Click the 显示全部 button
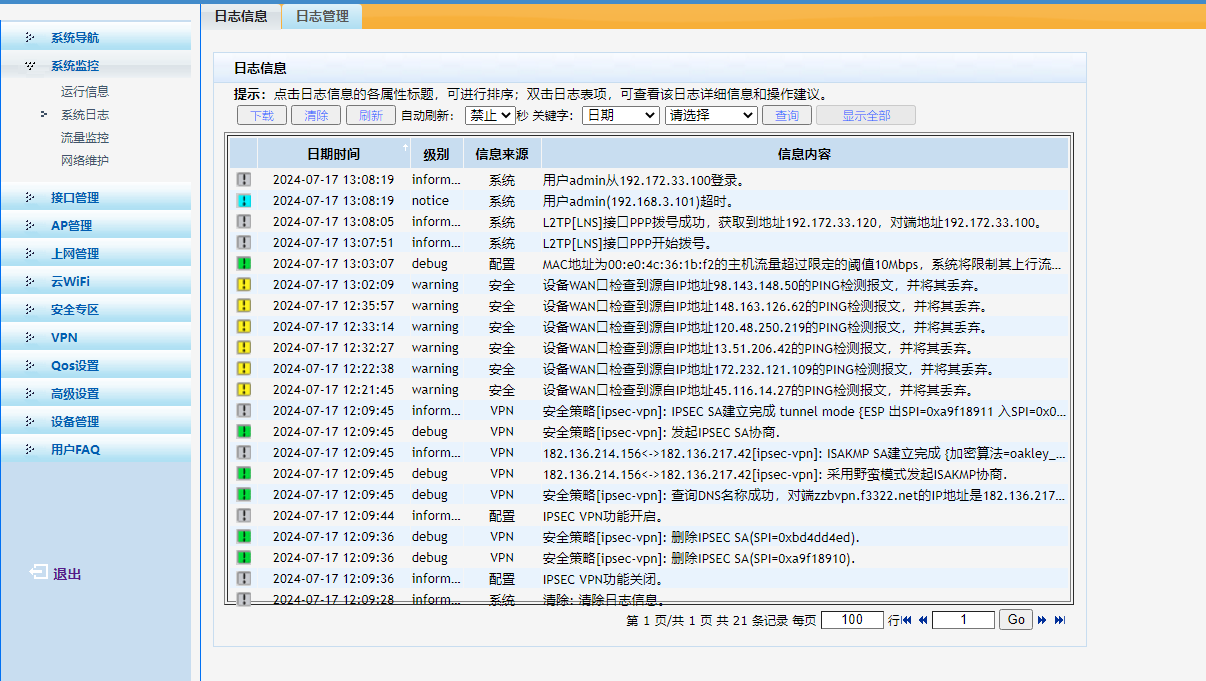Screen dimensions: 1206x681 point(866,116)
